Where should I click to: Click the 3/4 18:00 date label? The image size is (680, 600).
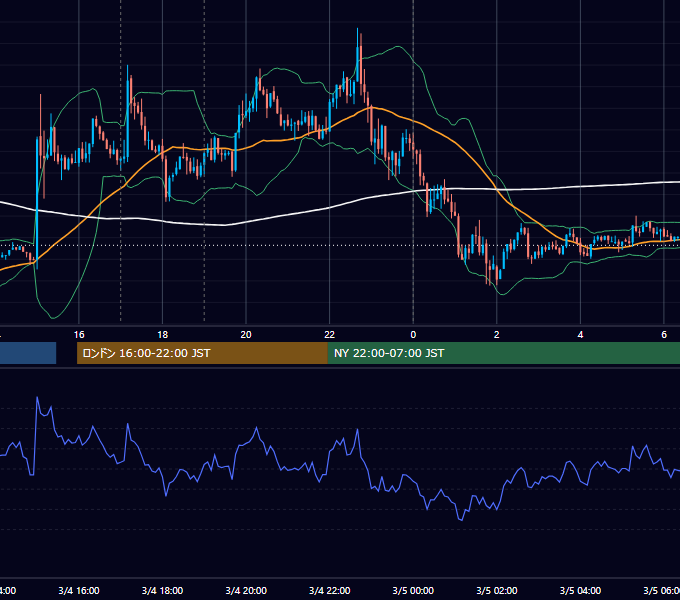click(x=163, y=590)
